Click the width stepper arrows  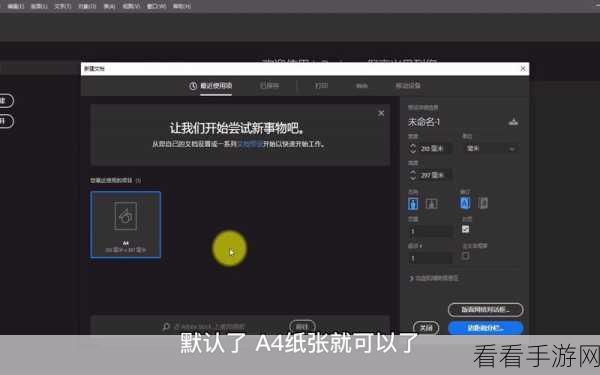coord(412,148)
